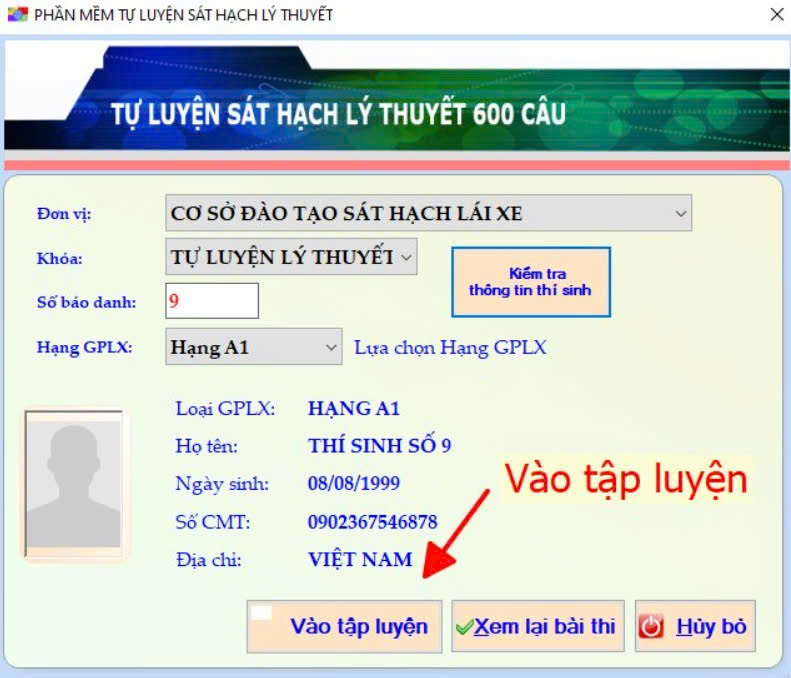Click the app icon in the title bar
Screen dimensions: 791x678
point(18,15)
